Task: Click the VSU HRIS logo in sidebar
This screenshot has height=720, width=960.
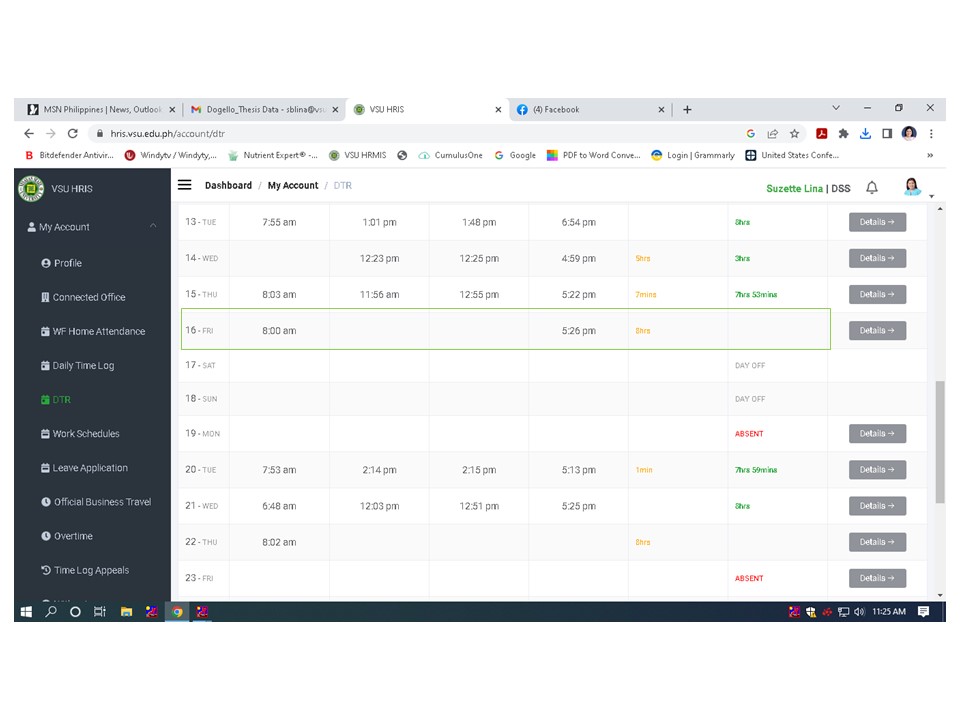Action: [x=32, y=188]
